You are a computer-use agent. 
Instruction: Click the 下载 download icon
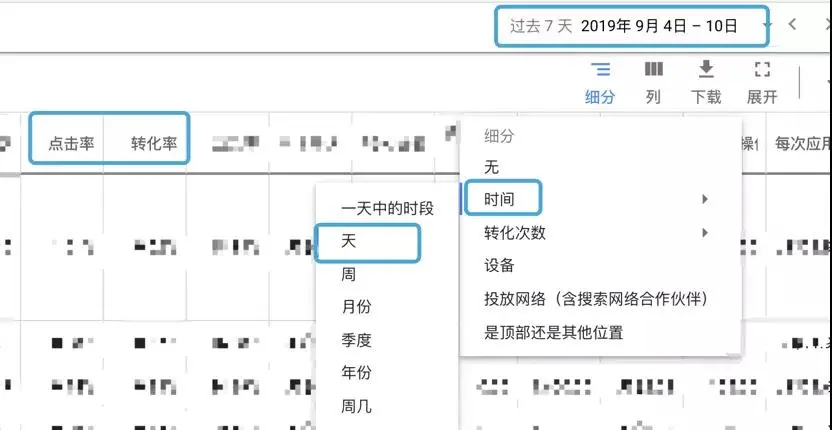706,70
